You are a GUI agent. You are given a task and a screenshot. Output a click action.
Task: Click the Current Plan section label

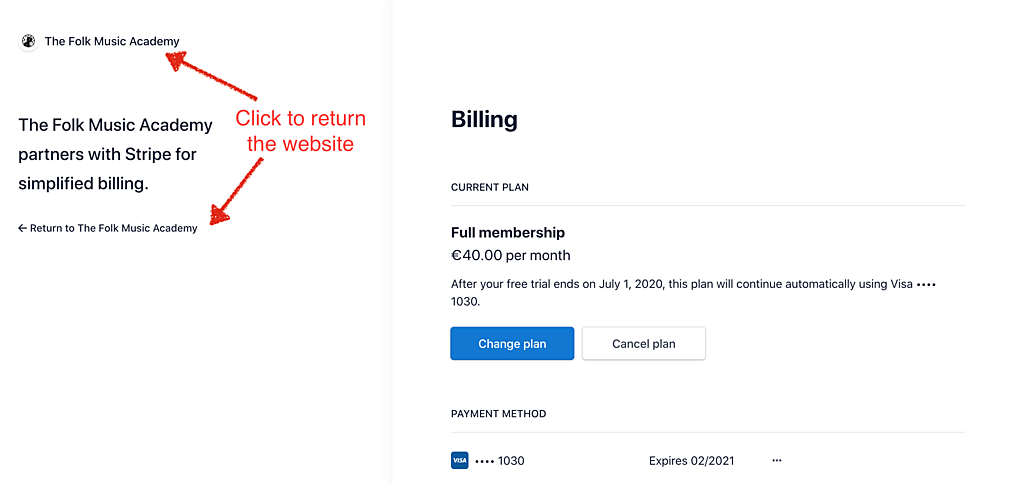[490, 187]
